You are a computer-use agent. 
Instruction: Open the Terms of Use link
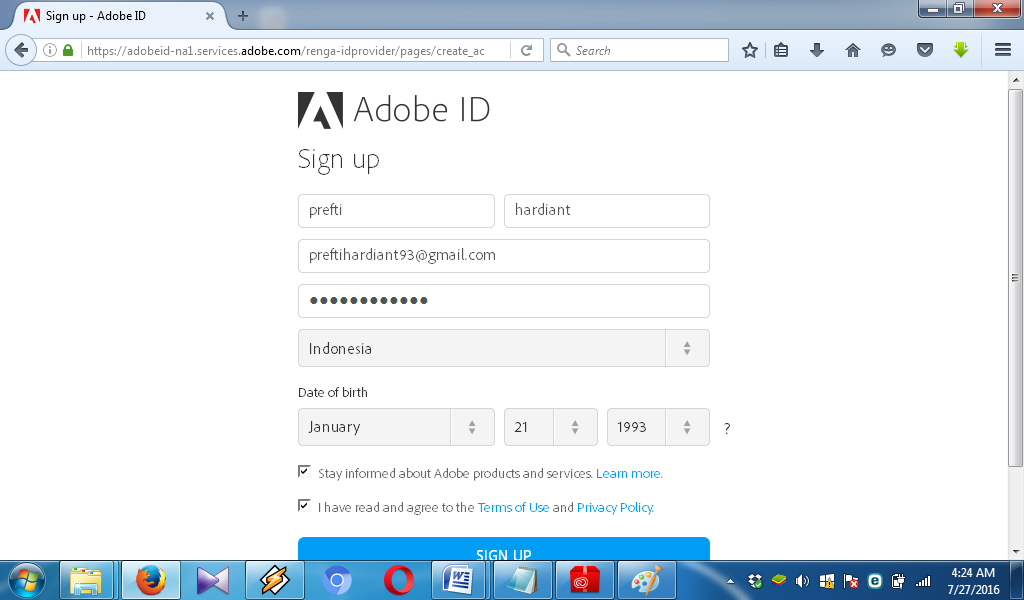[x=513, y=507]
